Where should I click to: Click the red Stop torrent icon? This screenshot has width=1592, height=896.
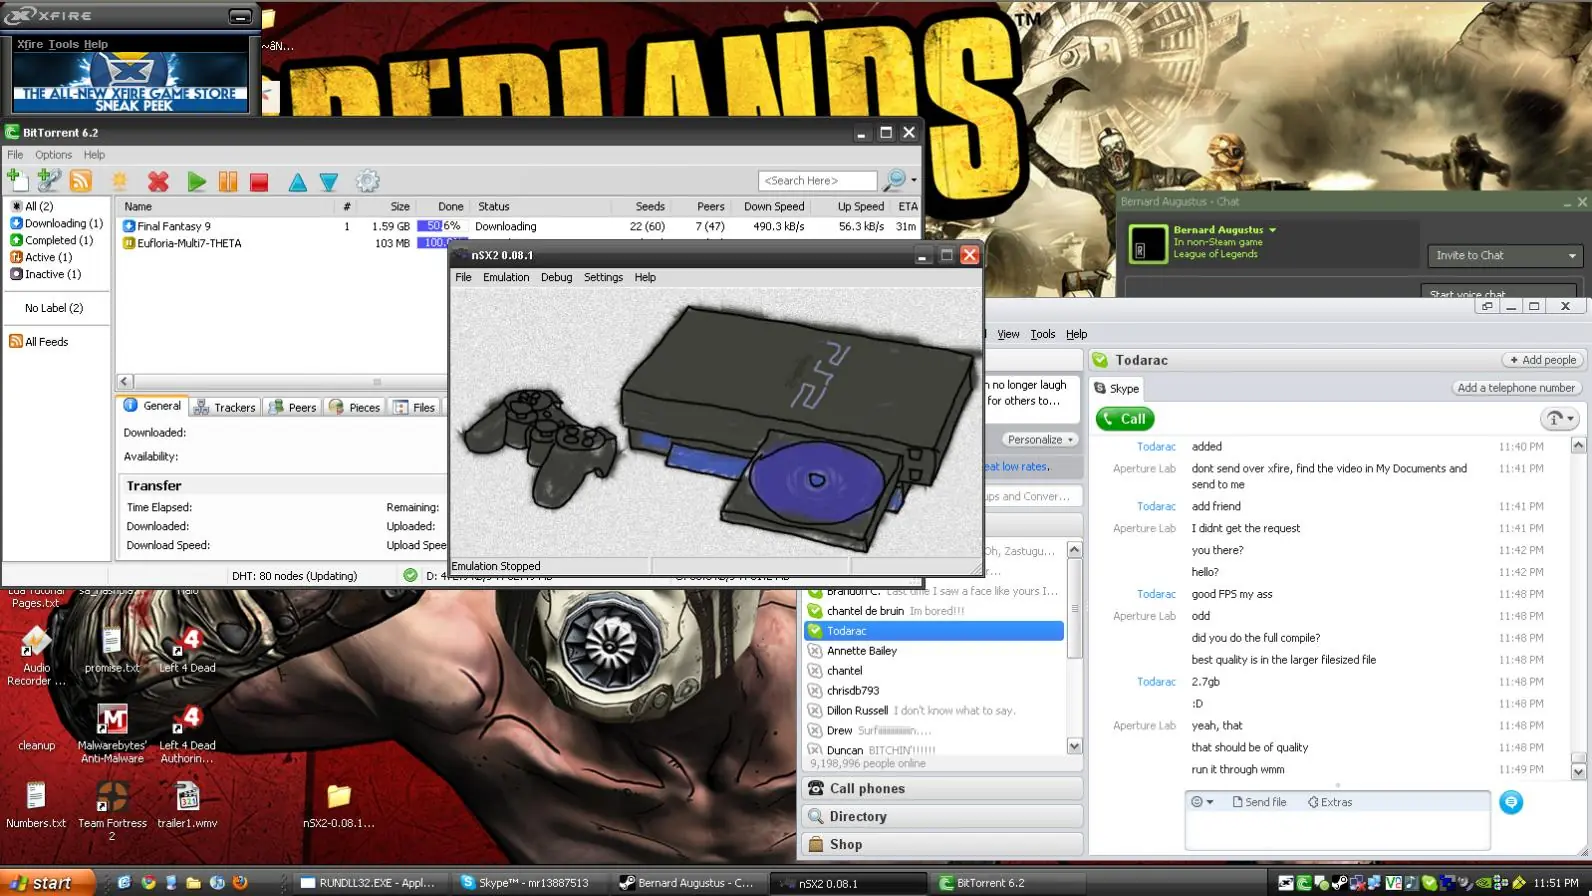coord(259,181)
